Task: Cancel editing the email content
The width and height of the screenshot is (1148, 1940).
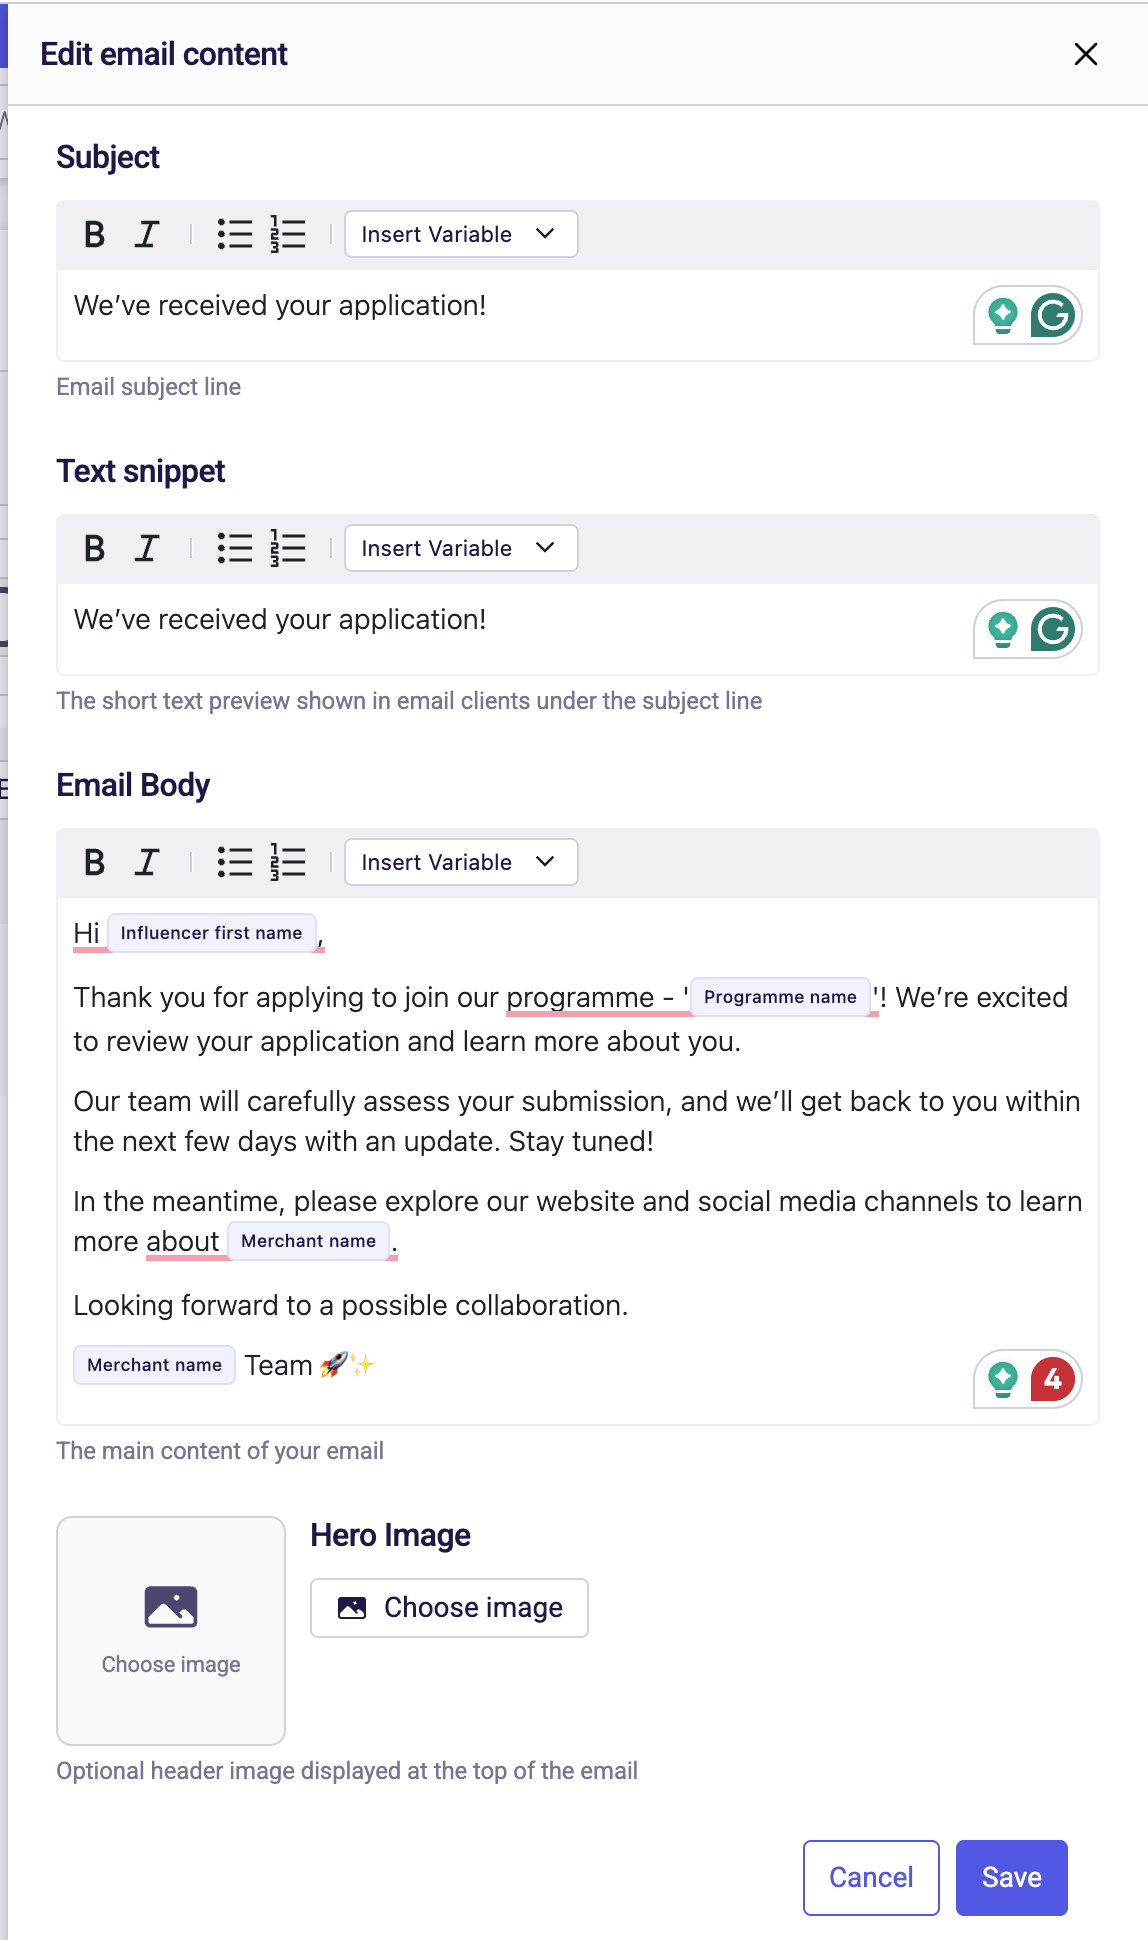Action: (870, 1877)
